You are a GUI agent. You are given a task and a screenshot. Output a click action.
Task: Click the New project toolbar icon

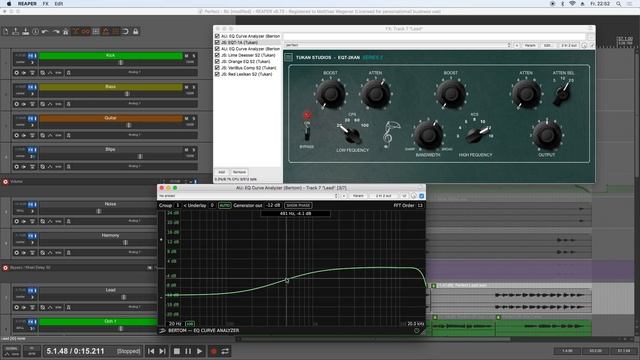(x=6, y=31)
